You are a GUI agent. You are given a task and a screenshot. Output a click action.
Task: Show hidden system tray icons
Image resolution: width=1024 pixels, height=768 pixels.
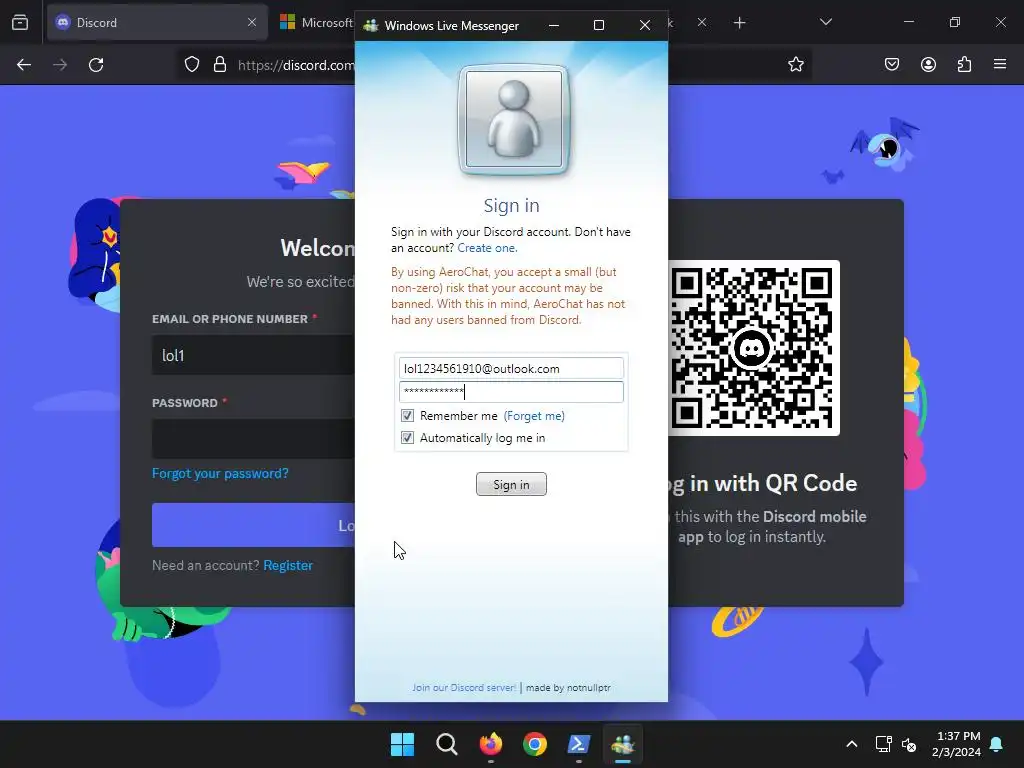click(x=852, y=744)
